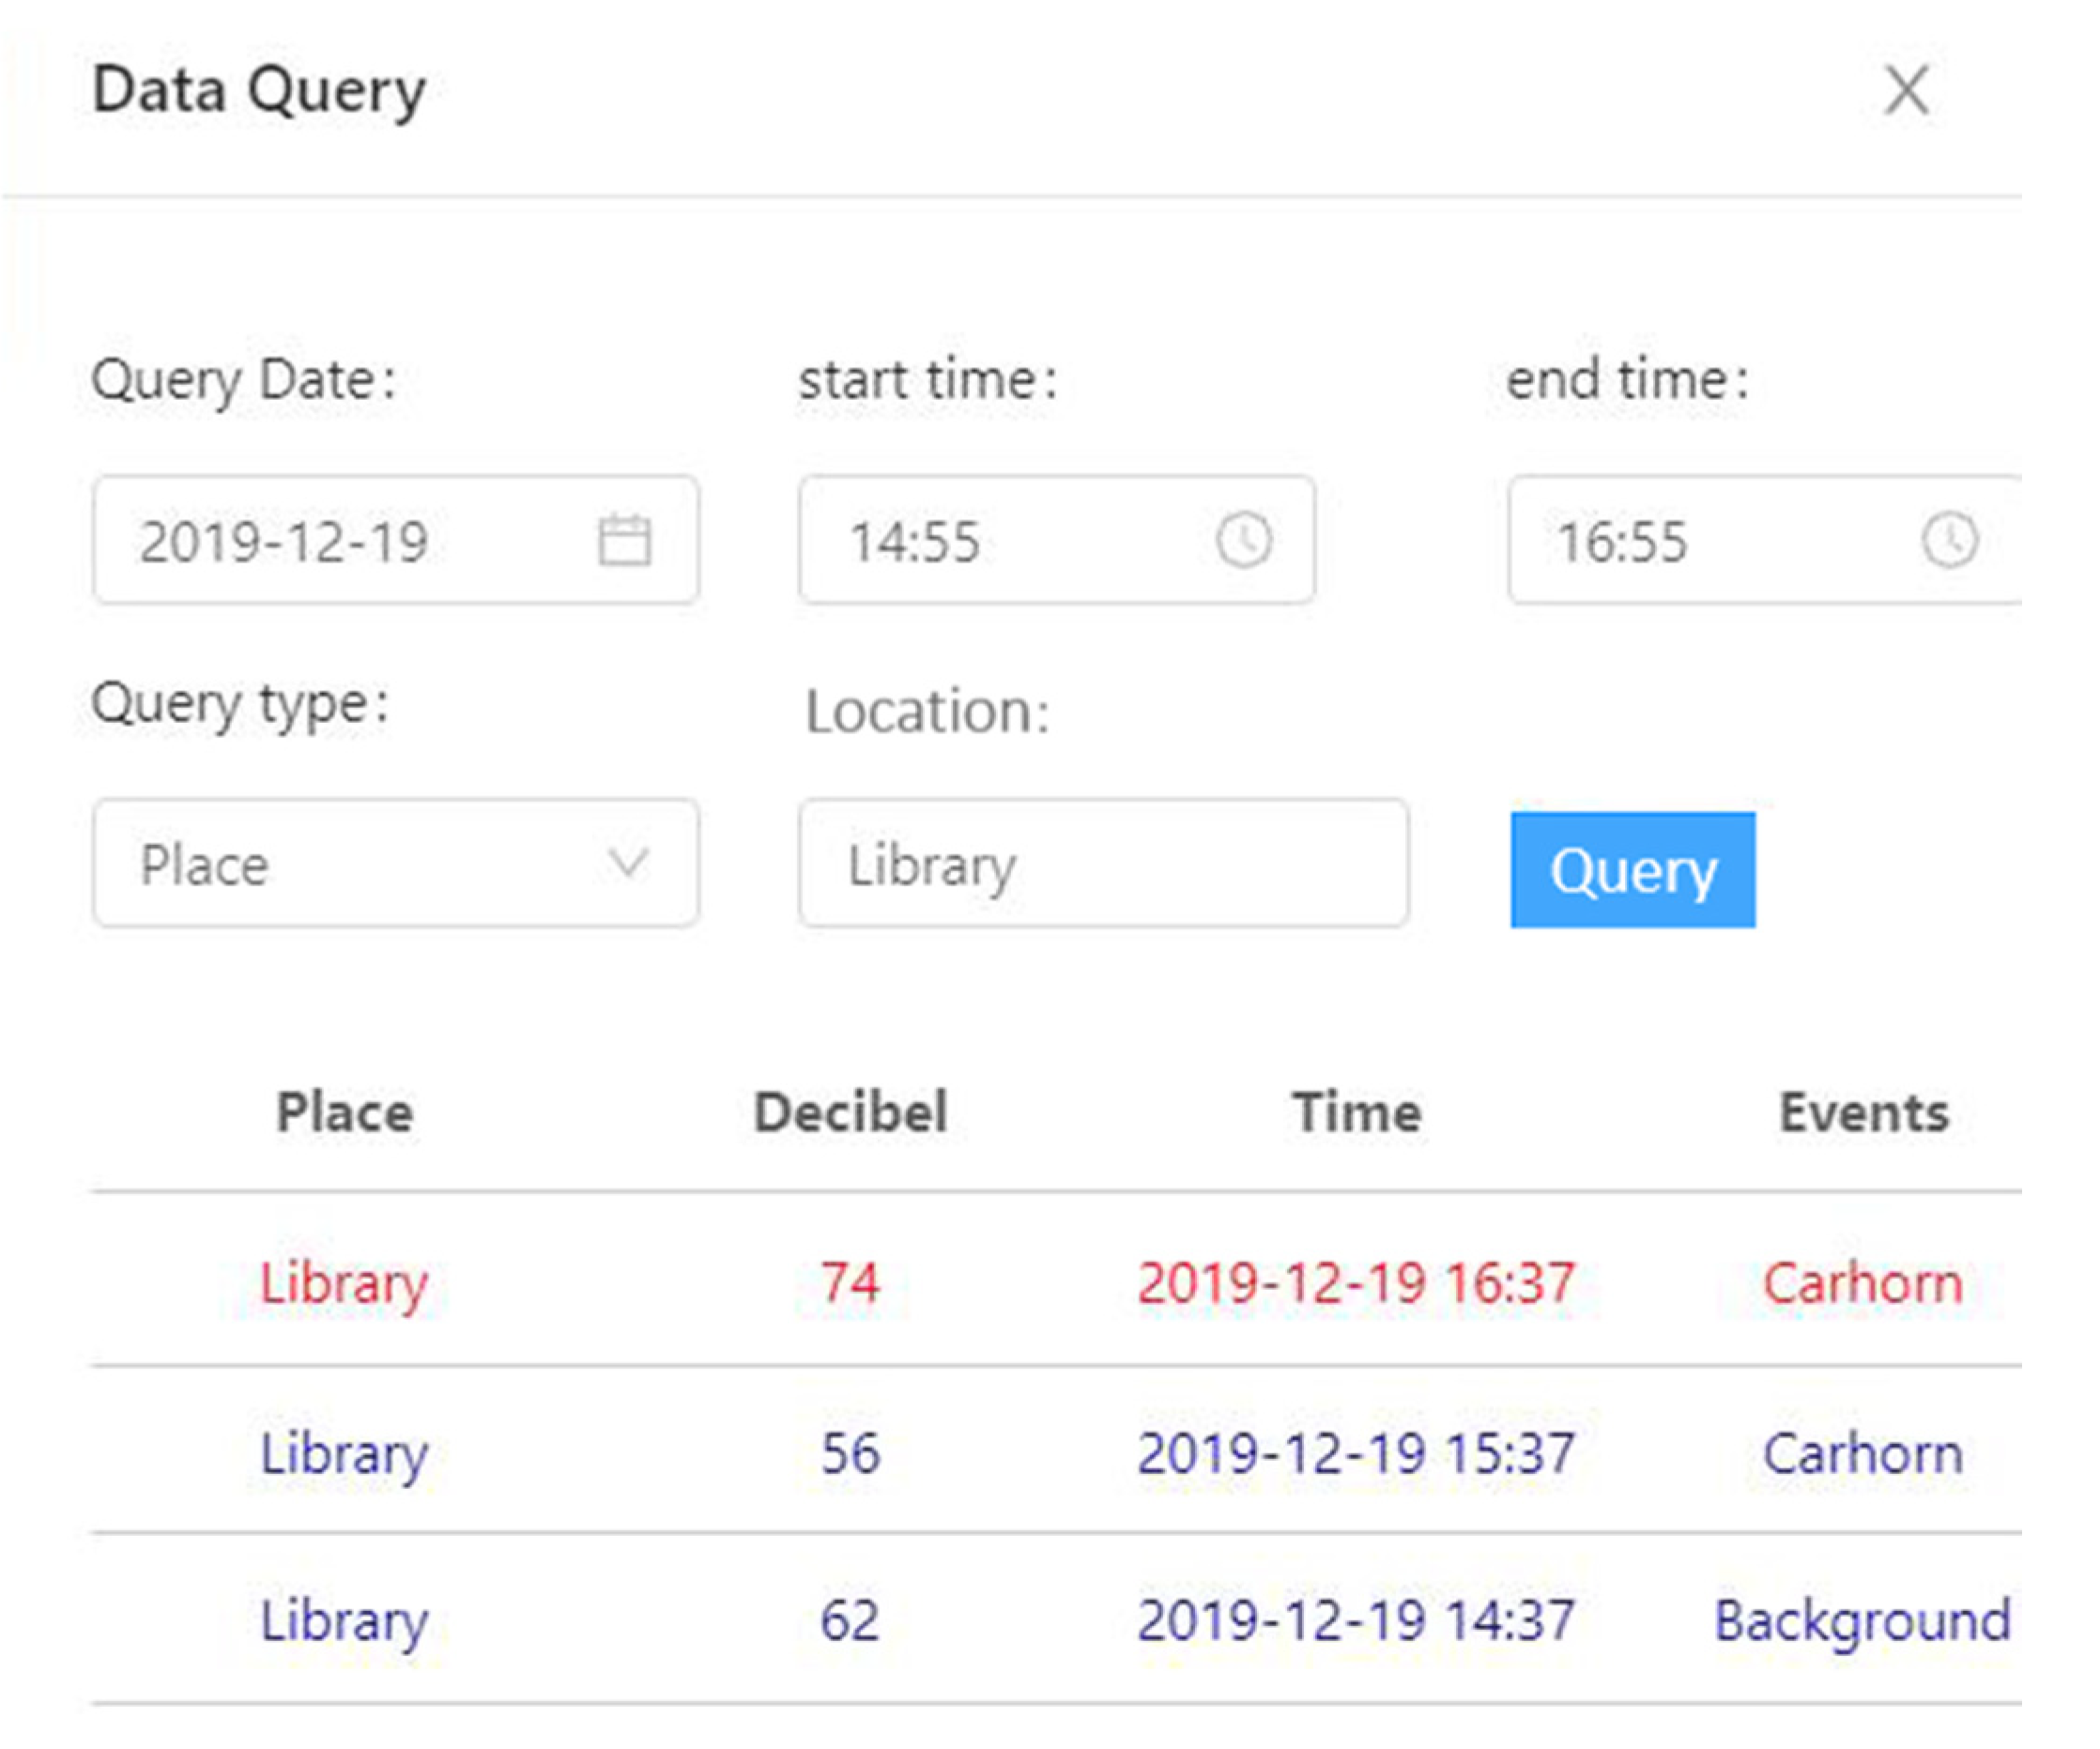
Task: Expand the Query type dropdown arrow
Action: click(628, 862)
